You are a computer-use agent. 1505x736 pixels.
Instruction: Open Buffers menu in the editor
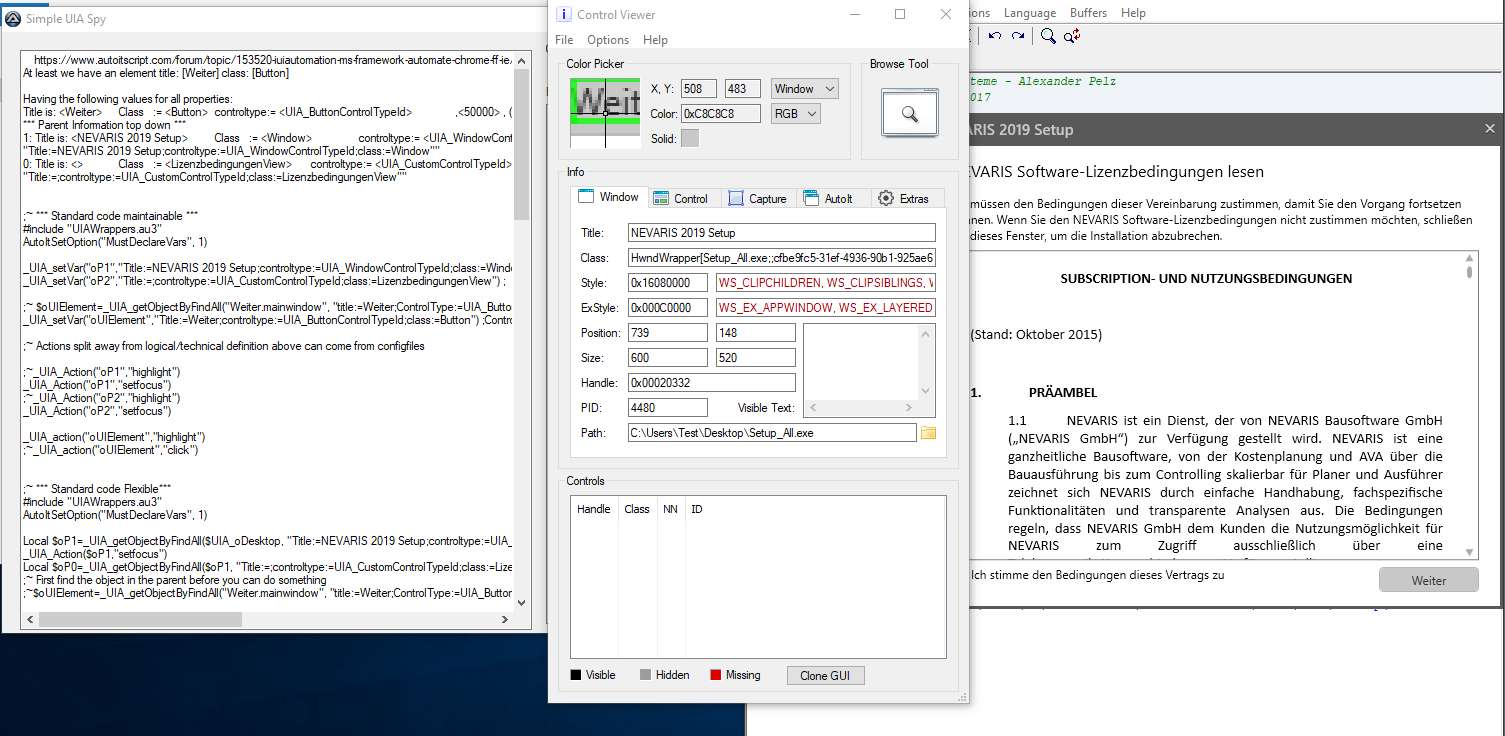pos(1088,13)
